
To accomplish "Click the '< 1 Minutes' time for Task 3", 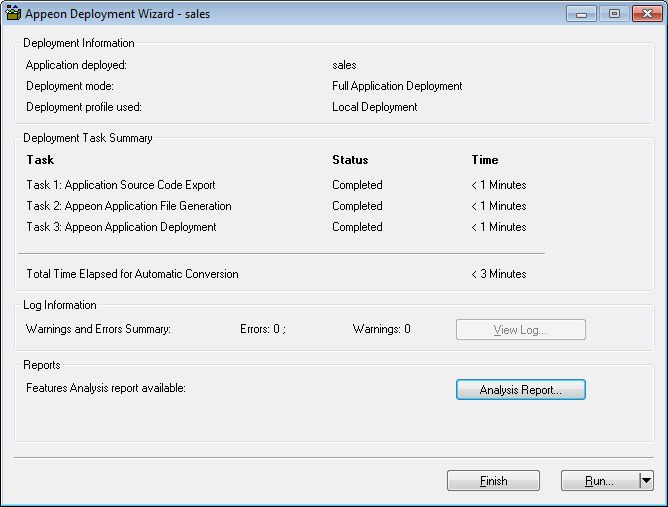I will tap(499, 227).
